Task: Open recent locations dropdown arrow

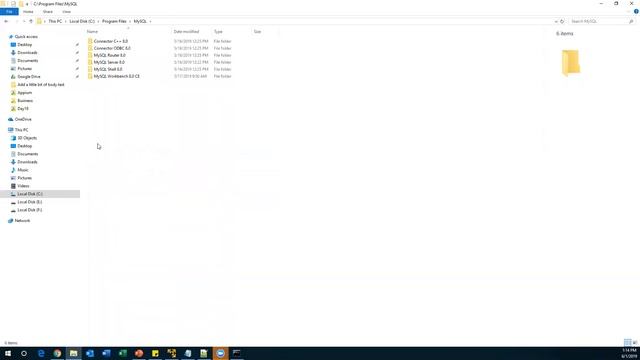Action: 24,21
